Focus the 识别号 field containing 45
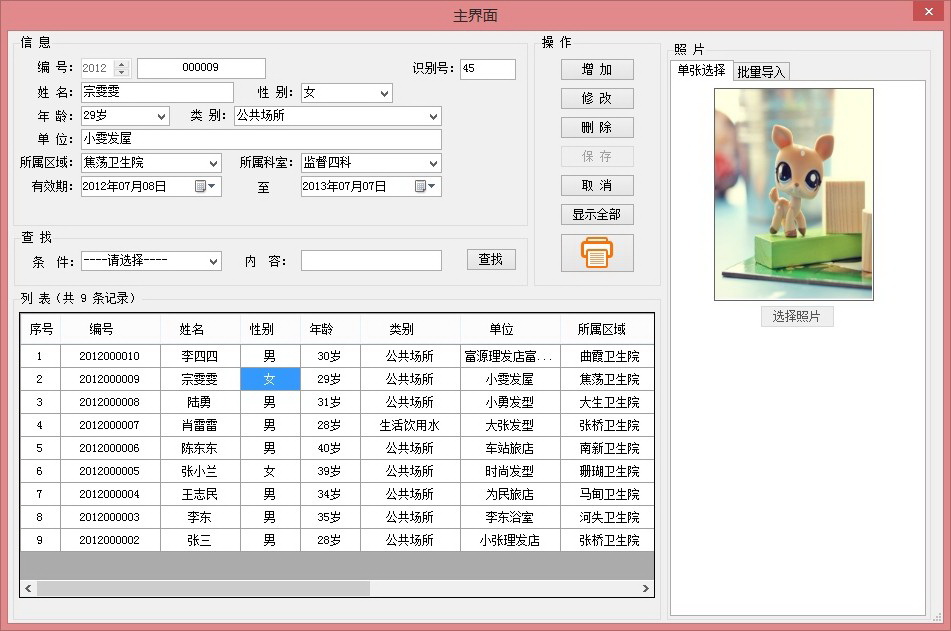Screen dimensions: 951x631 [x=488, y=69]
